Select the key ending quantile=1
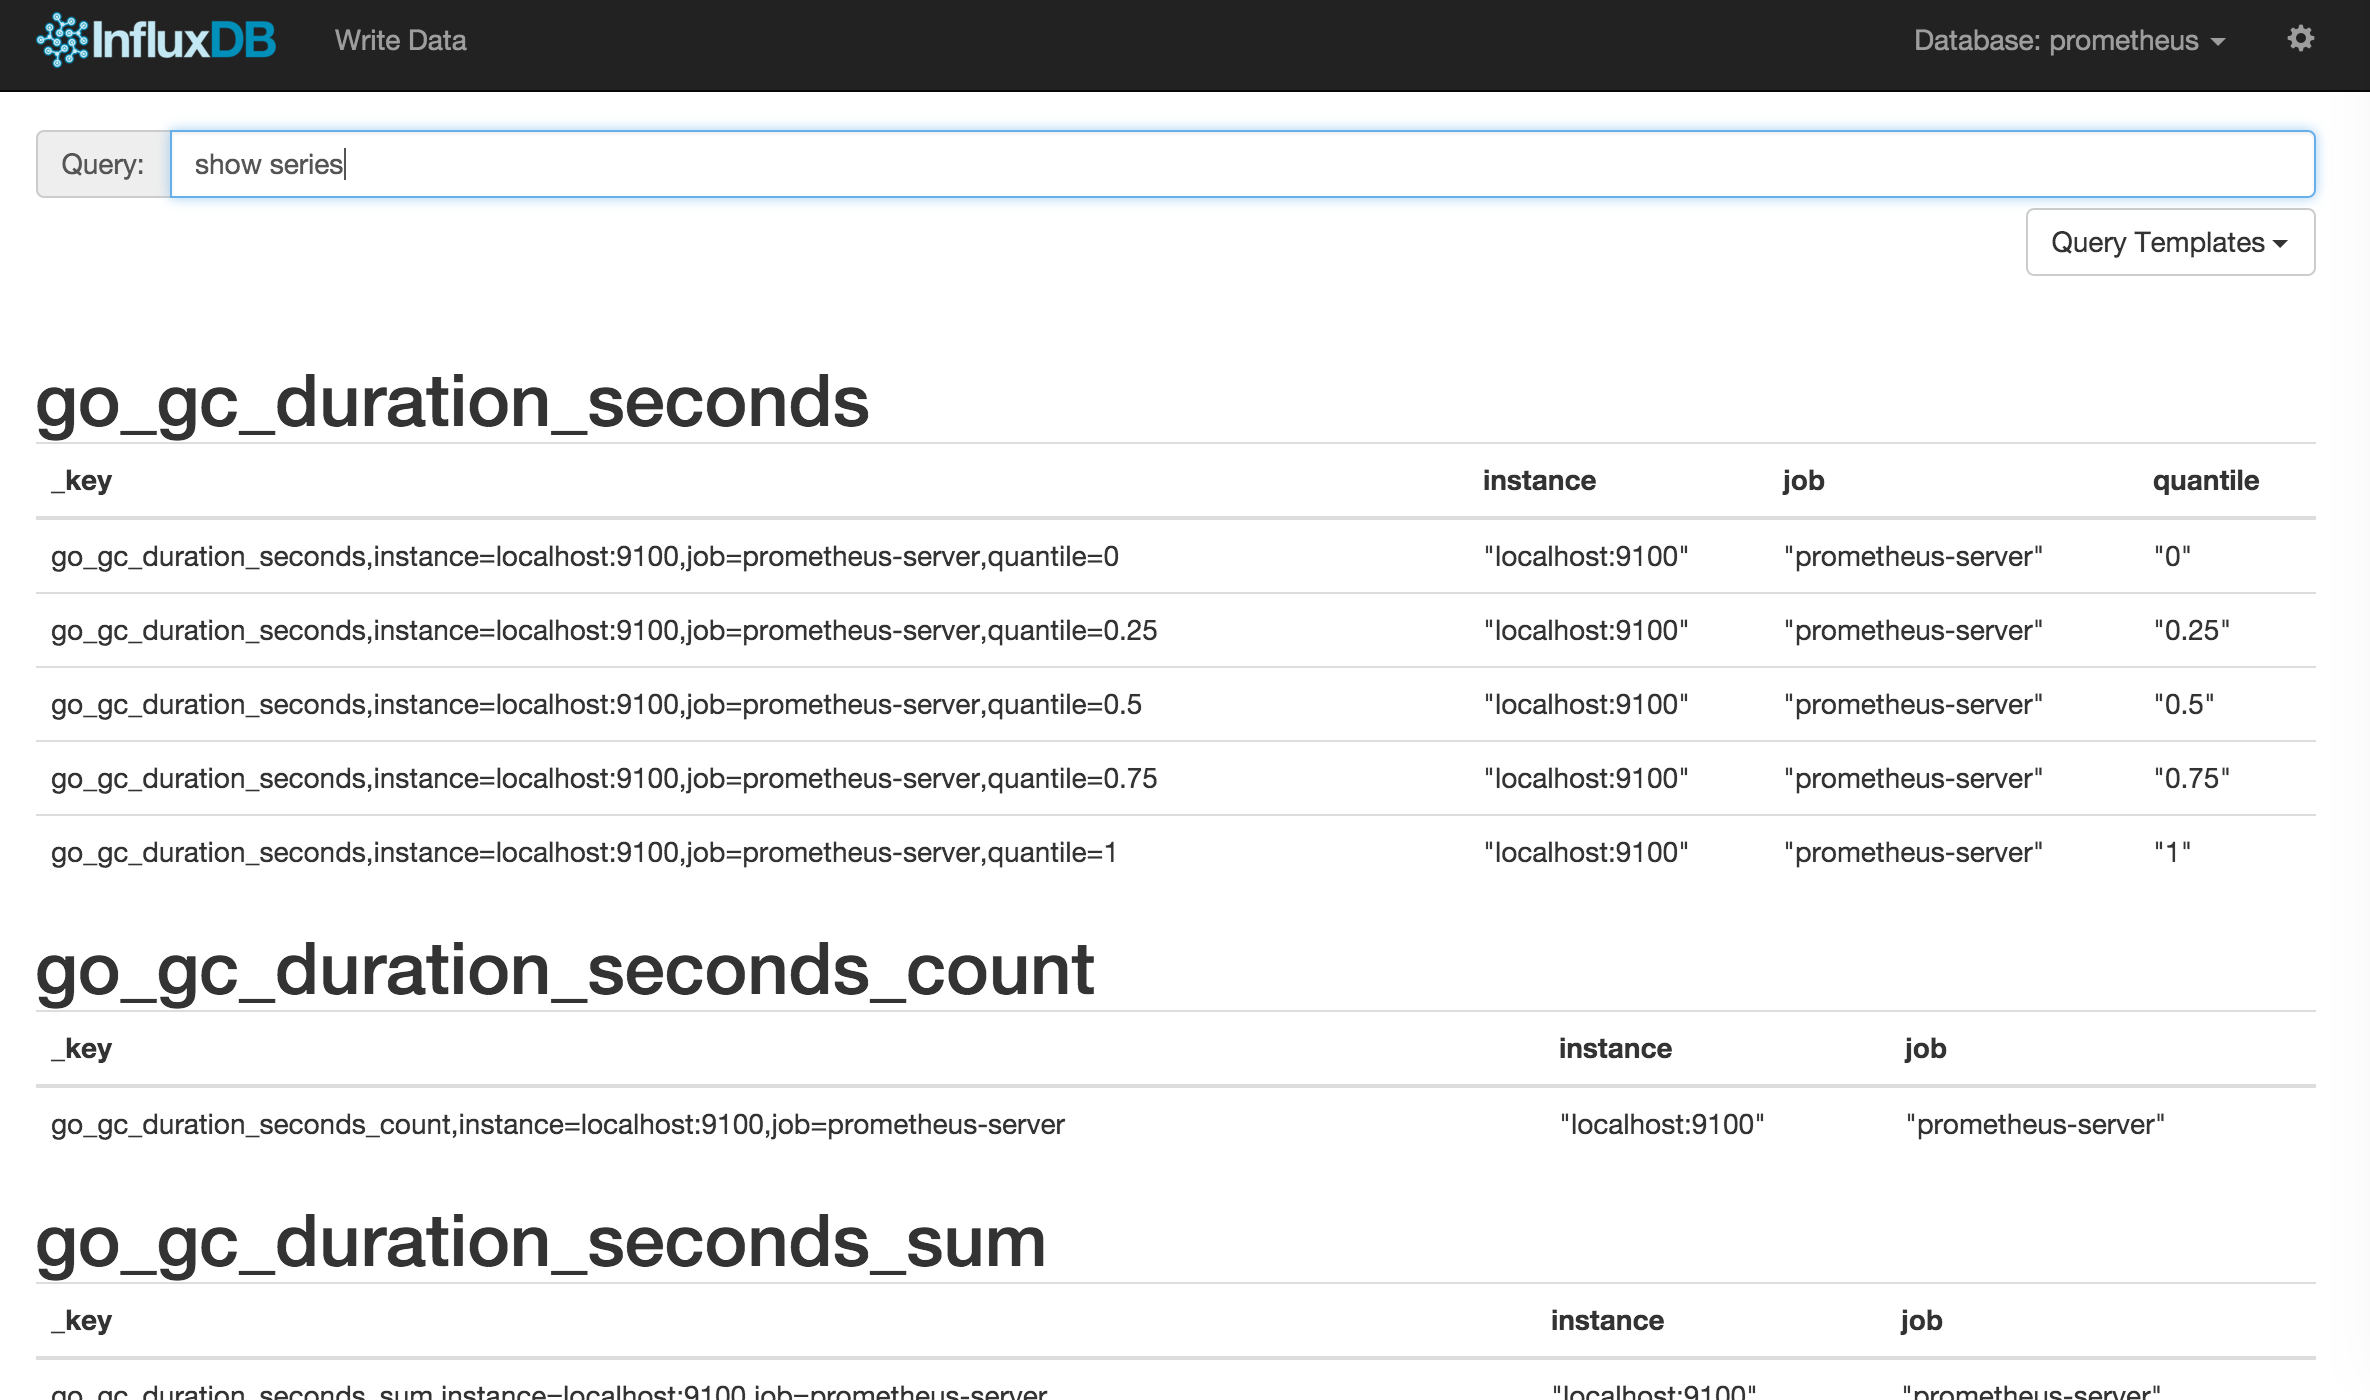The width and height of the screenshot is (2370, 1400). point(584,853)
